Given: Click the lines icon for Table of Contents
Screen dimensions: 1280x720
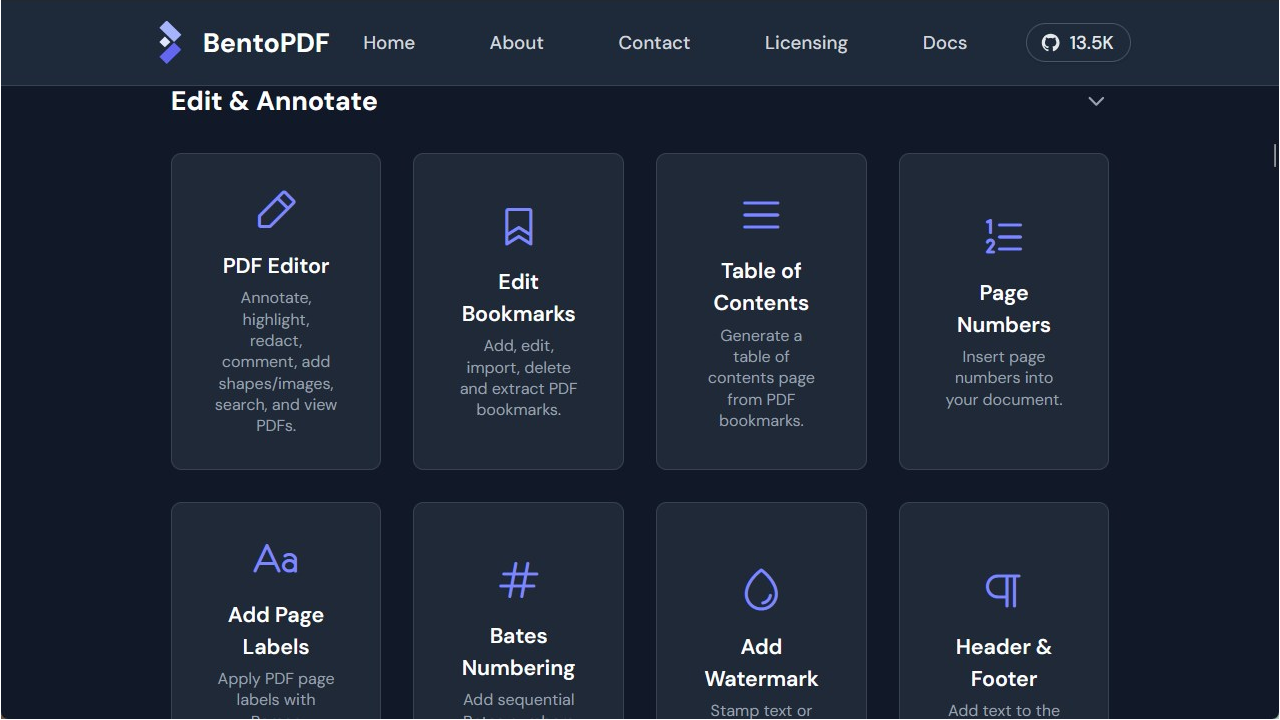Looking at the screenshot, I should point(761,215).
